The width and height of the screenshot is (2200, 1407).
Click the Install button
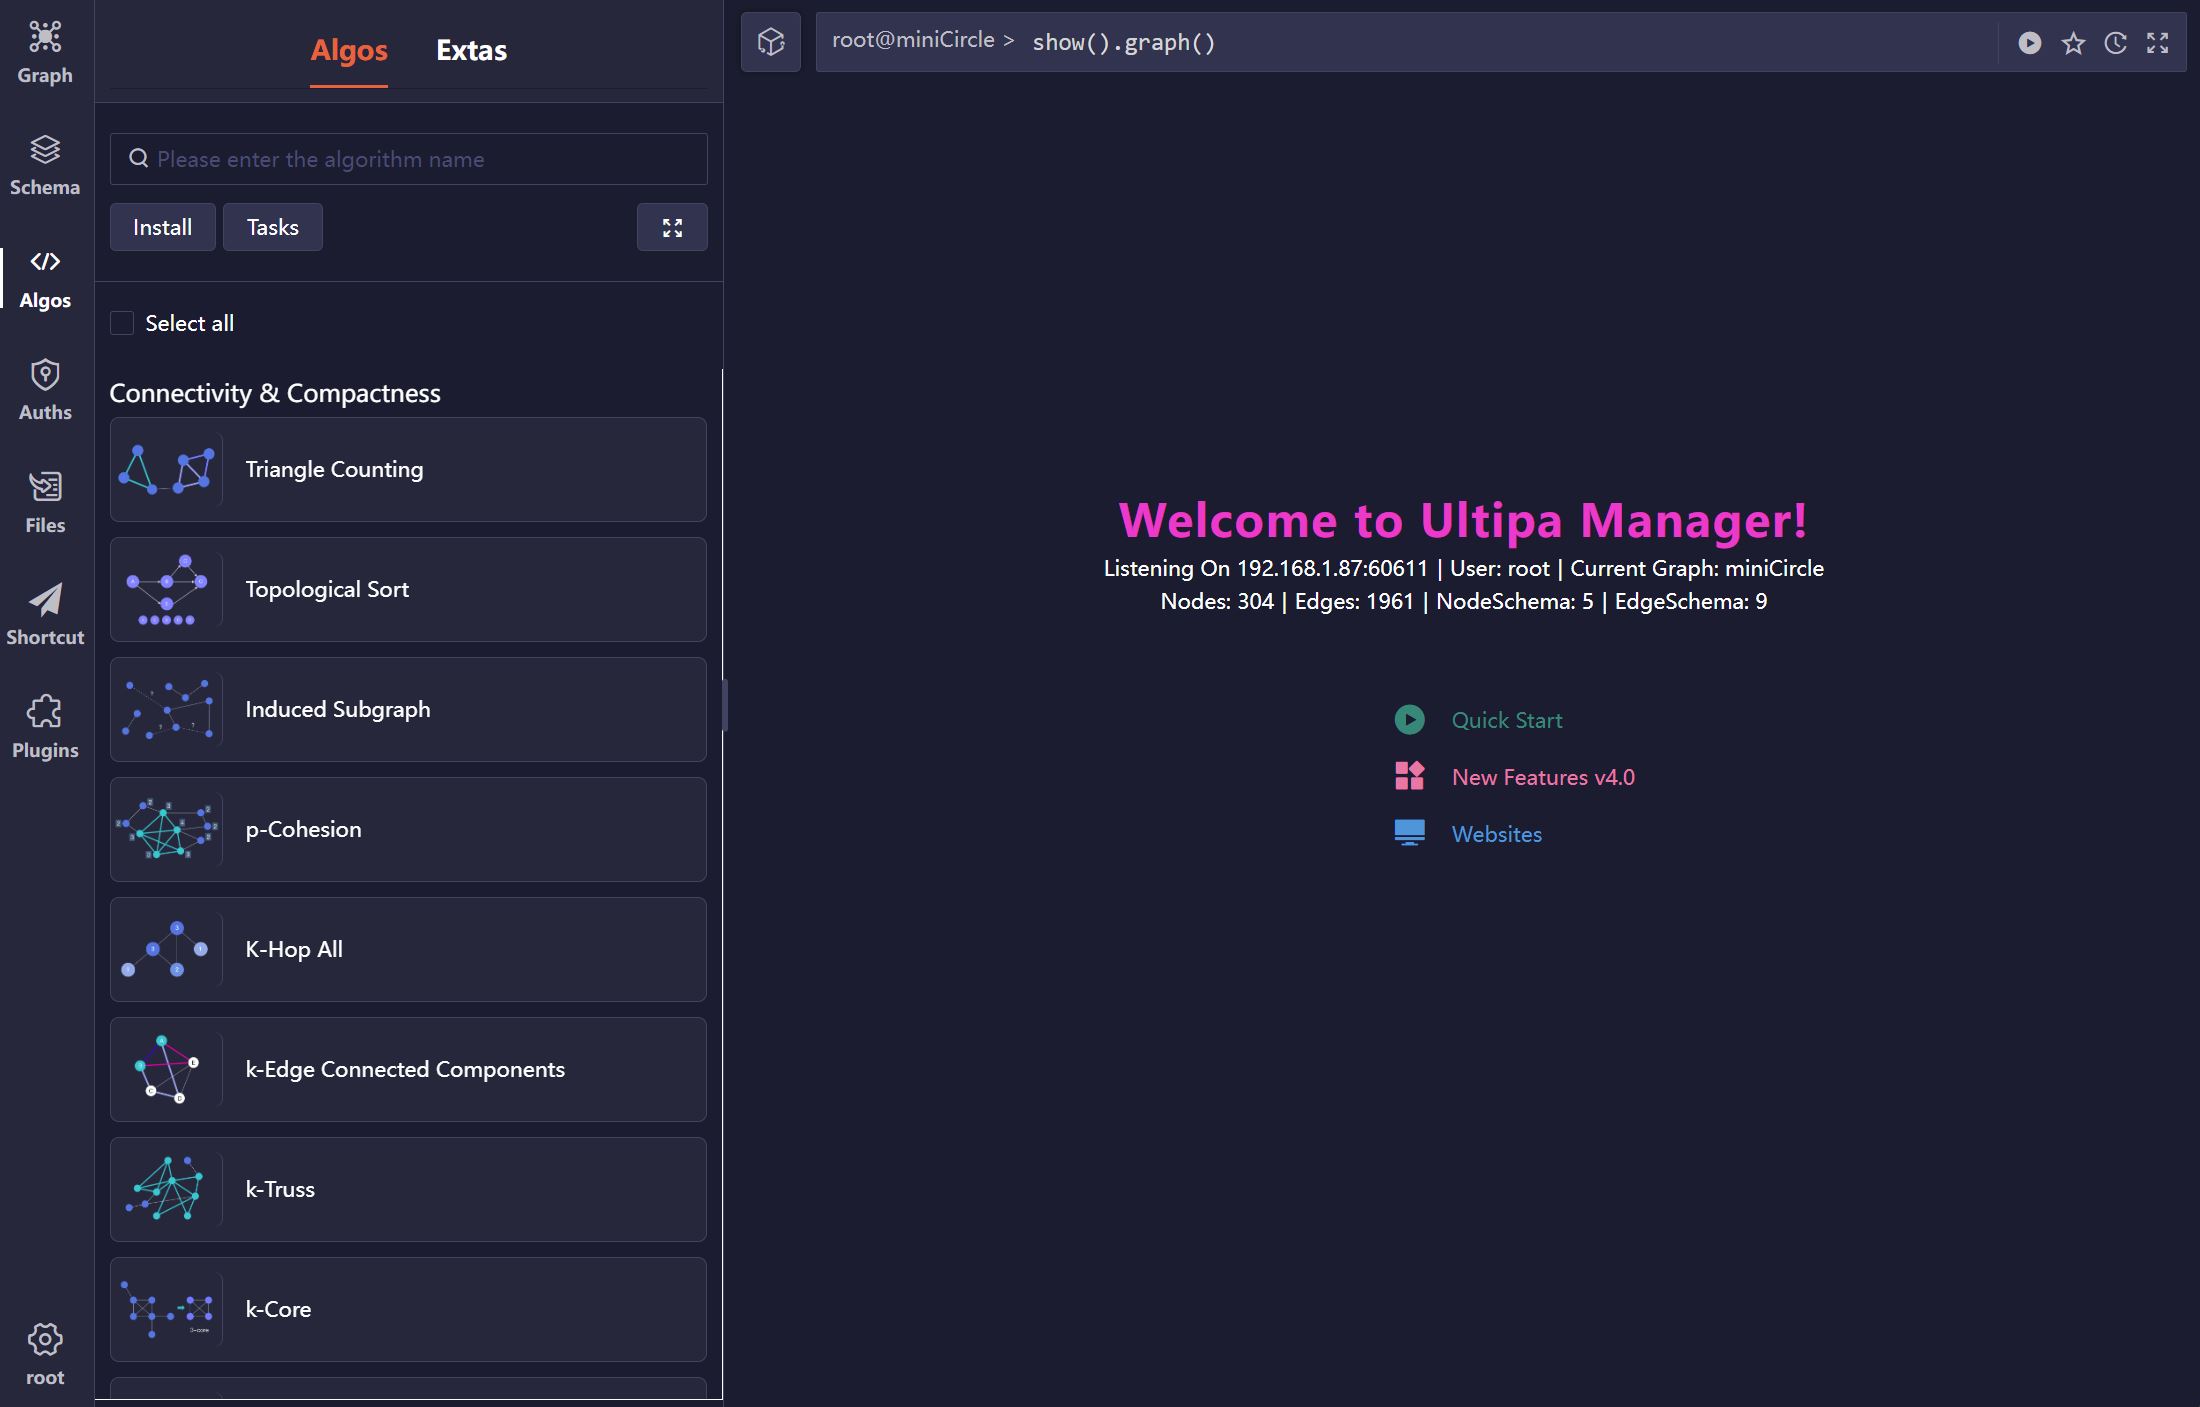click(163, 227)
